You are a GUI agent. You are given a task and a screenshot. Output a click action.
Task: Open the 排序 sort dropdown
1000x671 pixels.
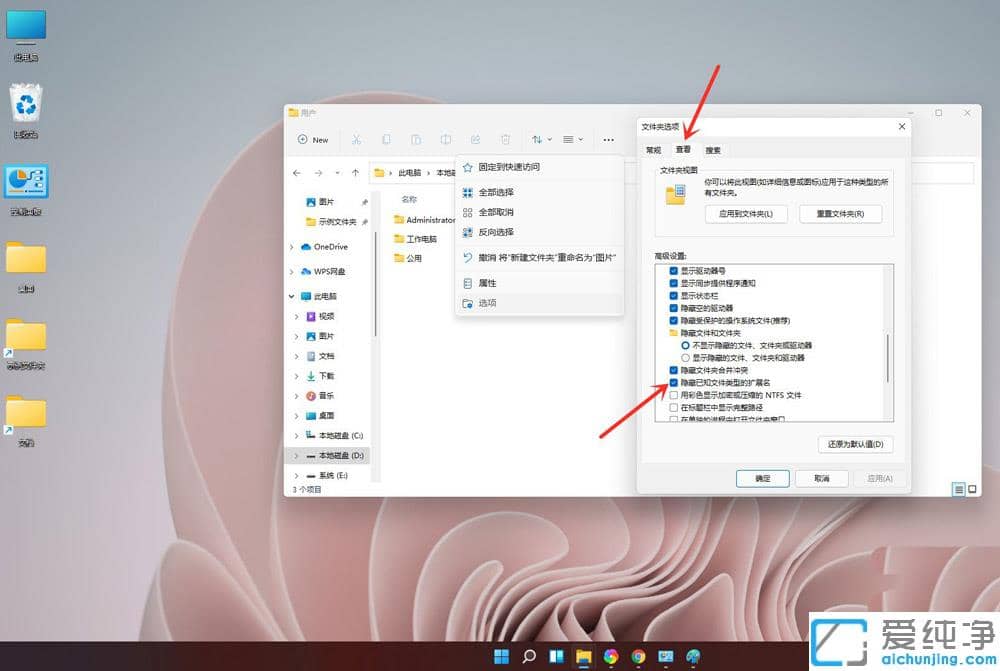pos(540,139)
